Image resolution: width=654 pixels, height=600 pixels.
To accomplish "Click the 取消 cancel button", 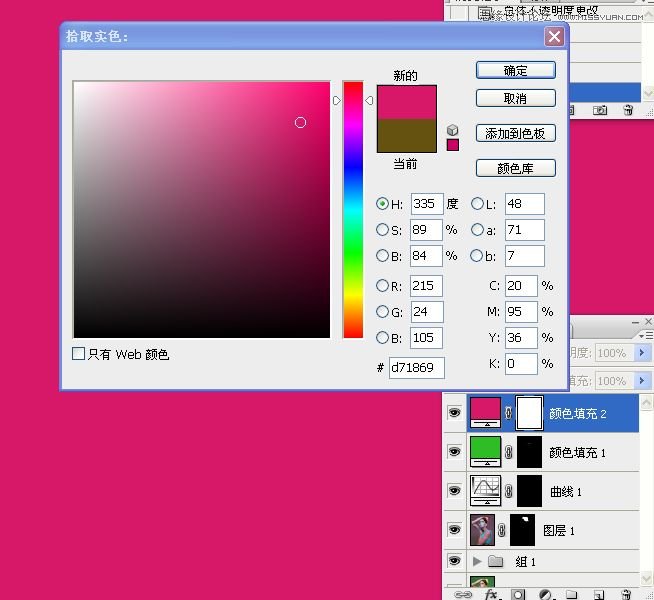I will point(516,98).
